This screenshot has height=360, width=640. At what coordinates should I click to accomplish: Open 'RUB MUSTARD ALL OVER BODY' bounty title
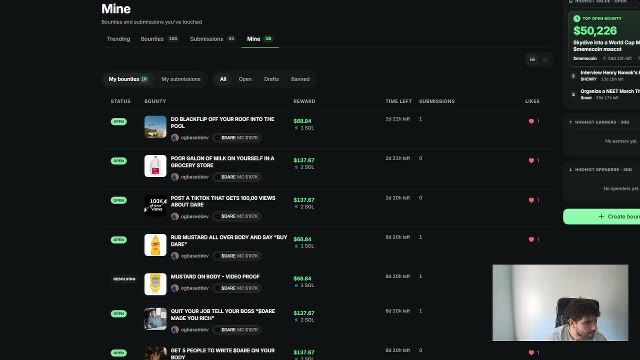point(229,240)
